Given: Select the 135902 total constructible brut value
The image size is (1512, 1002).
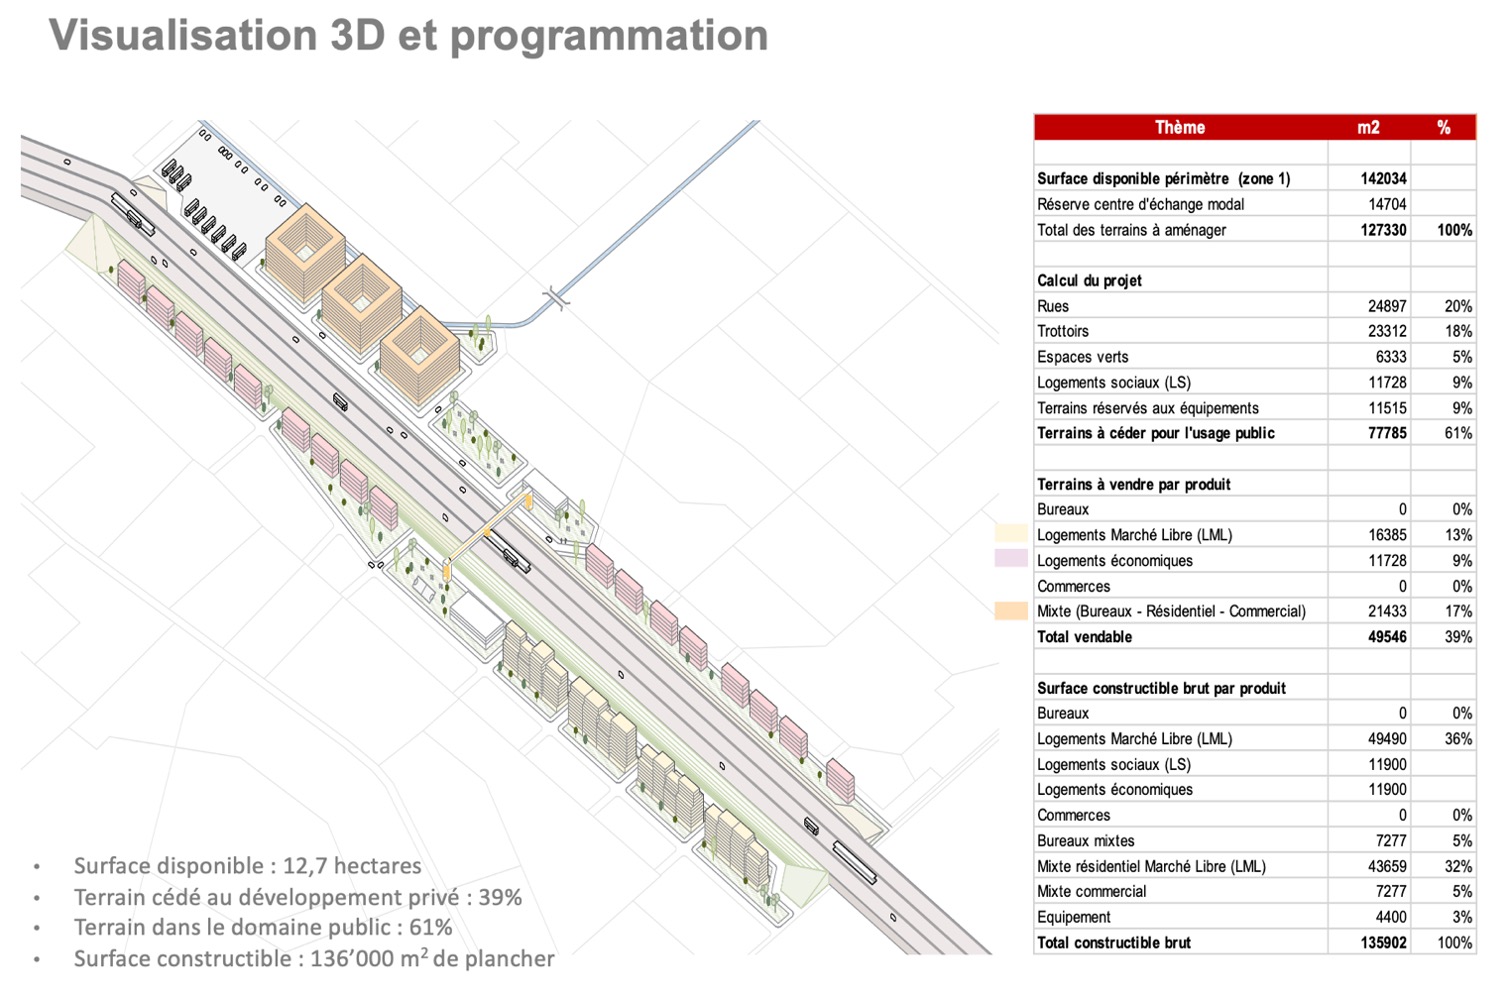Looking at the screenshot, I should pos(1383,943).
